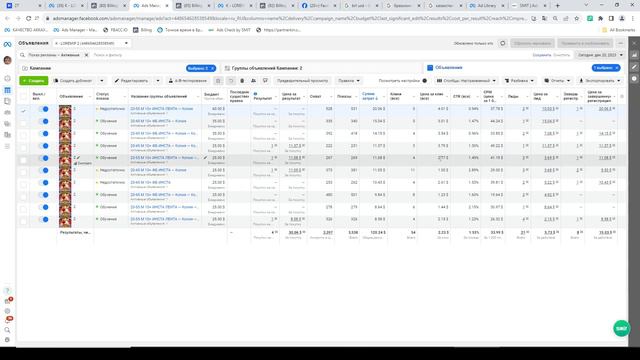Screen dimensions: 640x360
Task: Expand the Create duplicate dropdown arrow
Action: (x=102, y=81)
